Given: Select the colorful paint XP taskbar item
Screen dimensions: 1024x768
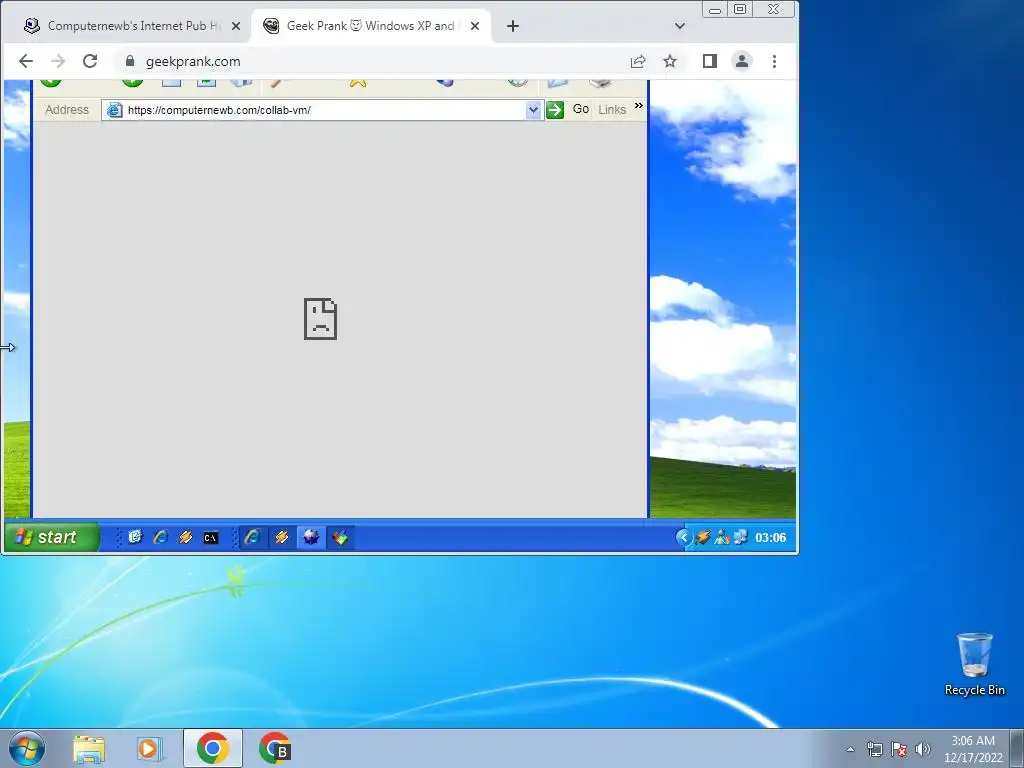Looking at the screenshot, I should [340, 537].
